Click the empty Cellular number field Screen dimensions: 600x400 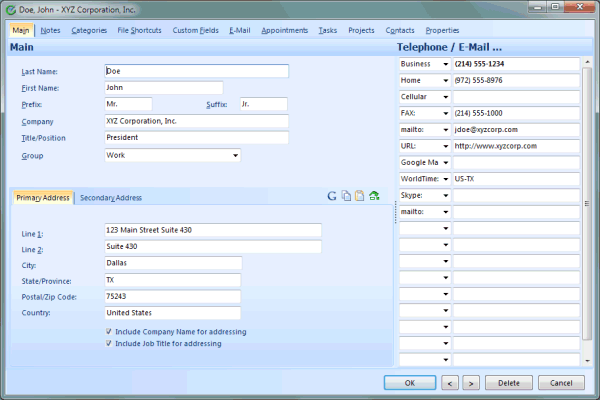pos(516,97)
